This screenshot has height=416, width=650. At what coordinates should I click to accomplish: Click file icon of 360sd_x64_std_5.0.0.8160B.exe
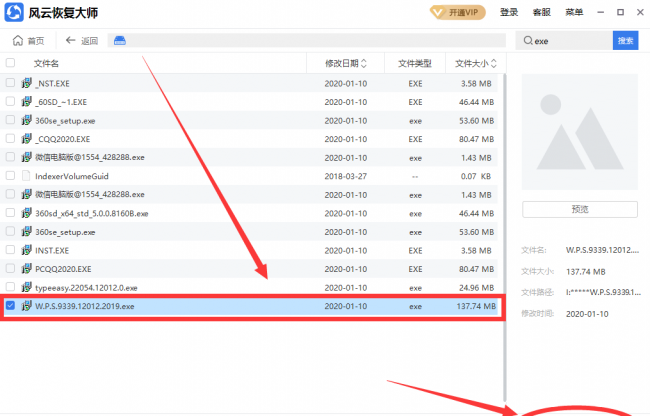coord(27,213)
